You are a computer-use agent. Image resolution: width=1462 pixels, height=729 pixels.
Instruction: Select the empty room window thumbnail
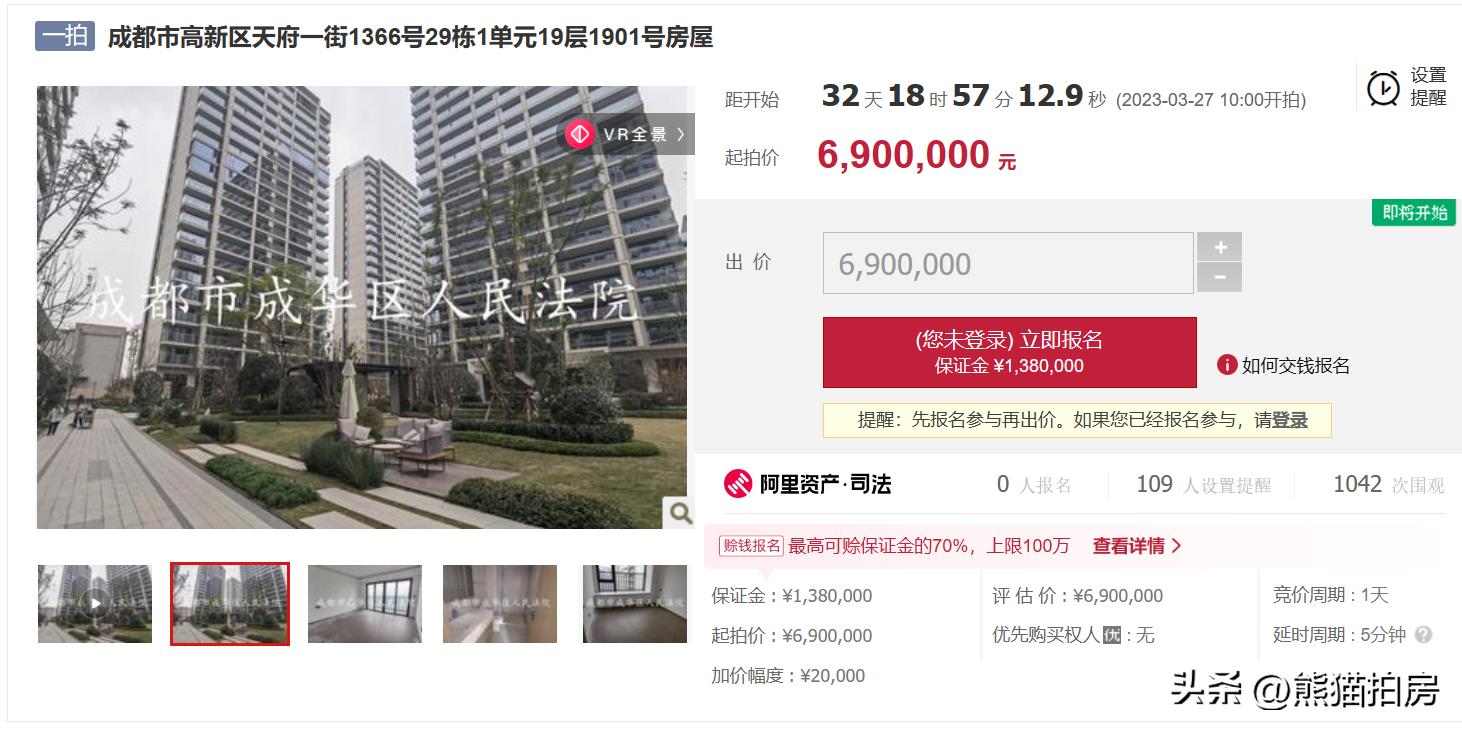(x=365, y=603)
